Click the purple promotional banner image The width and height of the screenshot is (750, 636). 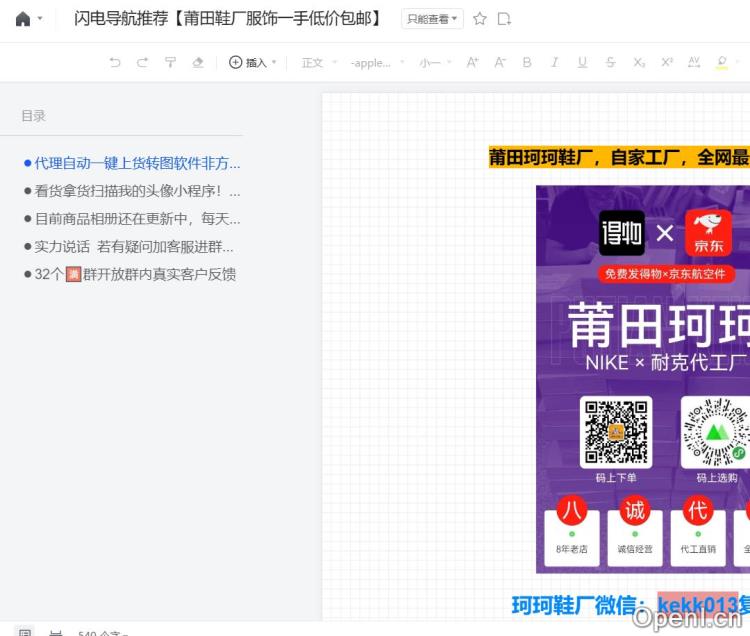point(643,379)
